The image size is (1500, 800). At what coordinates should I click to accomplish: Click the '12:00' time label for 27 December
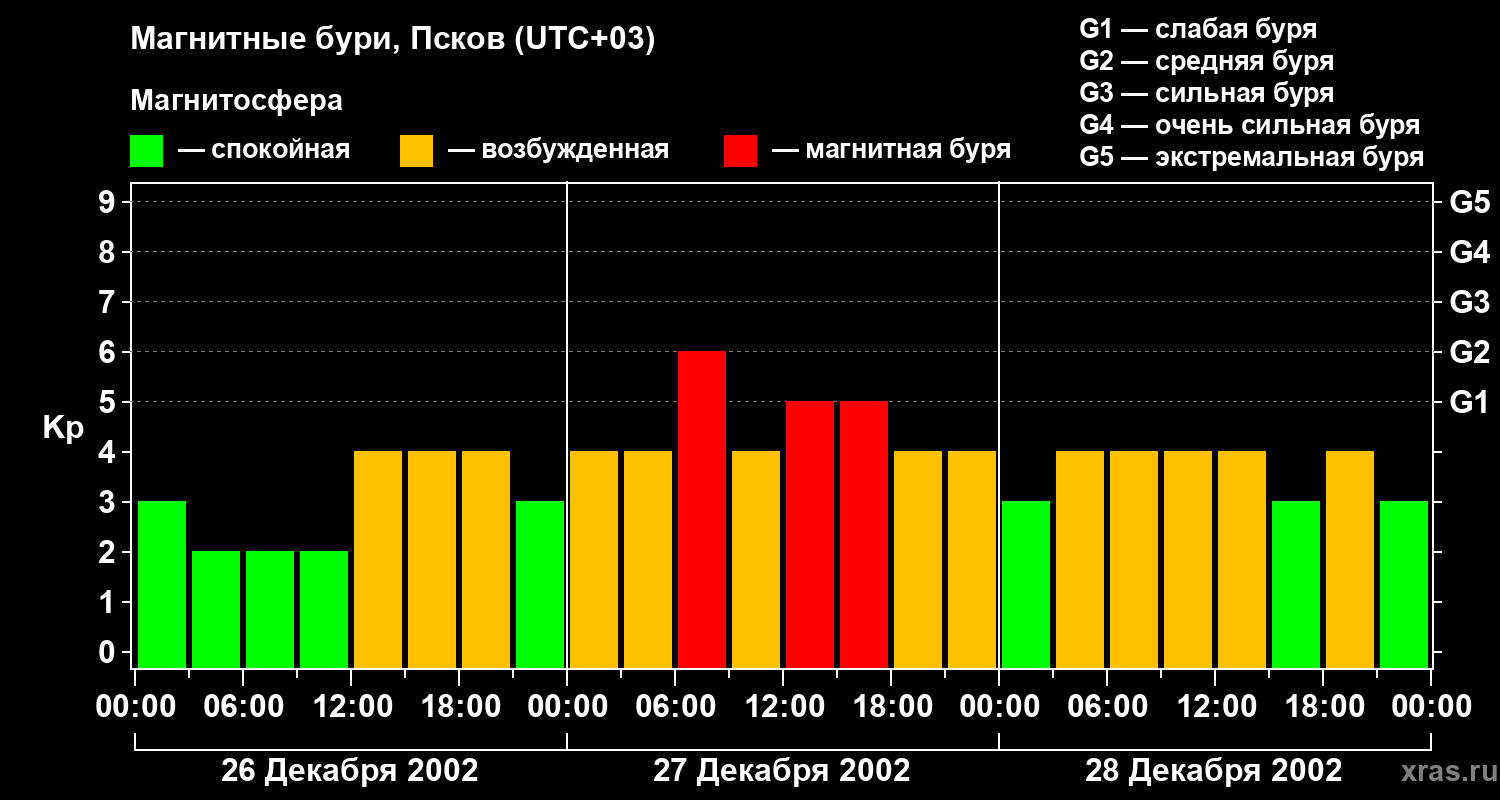coord(783,707)
